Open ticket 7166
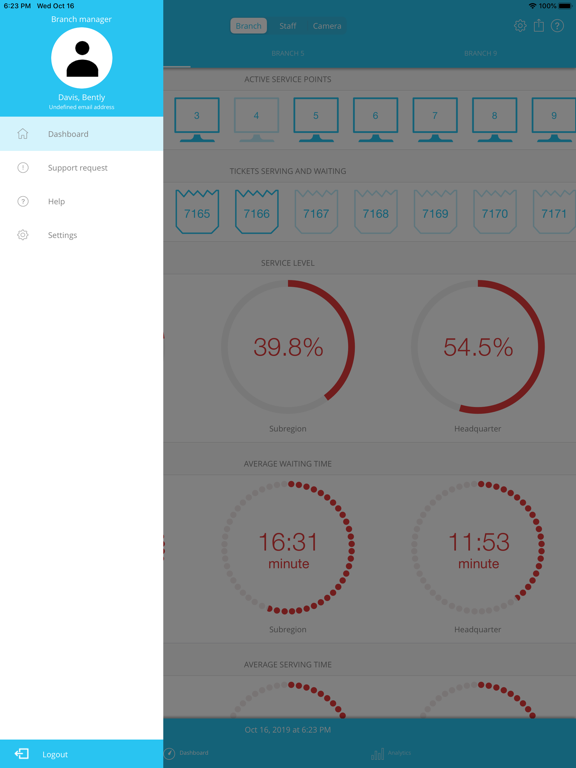Screen dimensions: 576x768 click(257, 212)
